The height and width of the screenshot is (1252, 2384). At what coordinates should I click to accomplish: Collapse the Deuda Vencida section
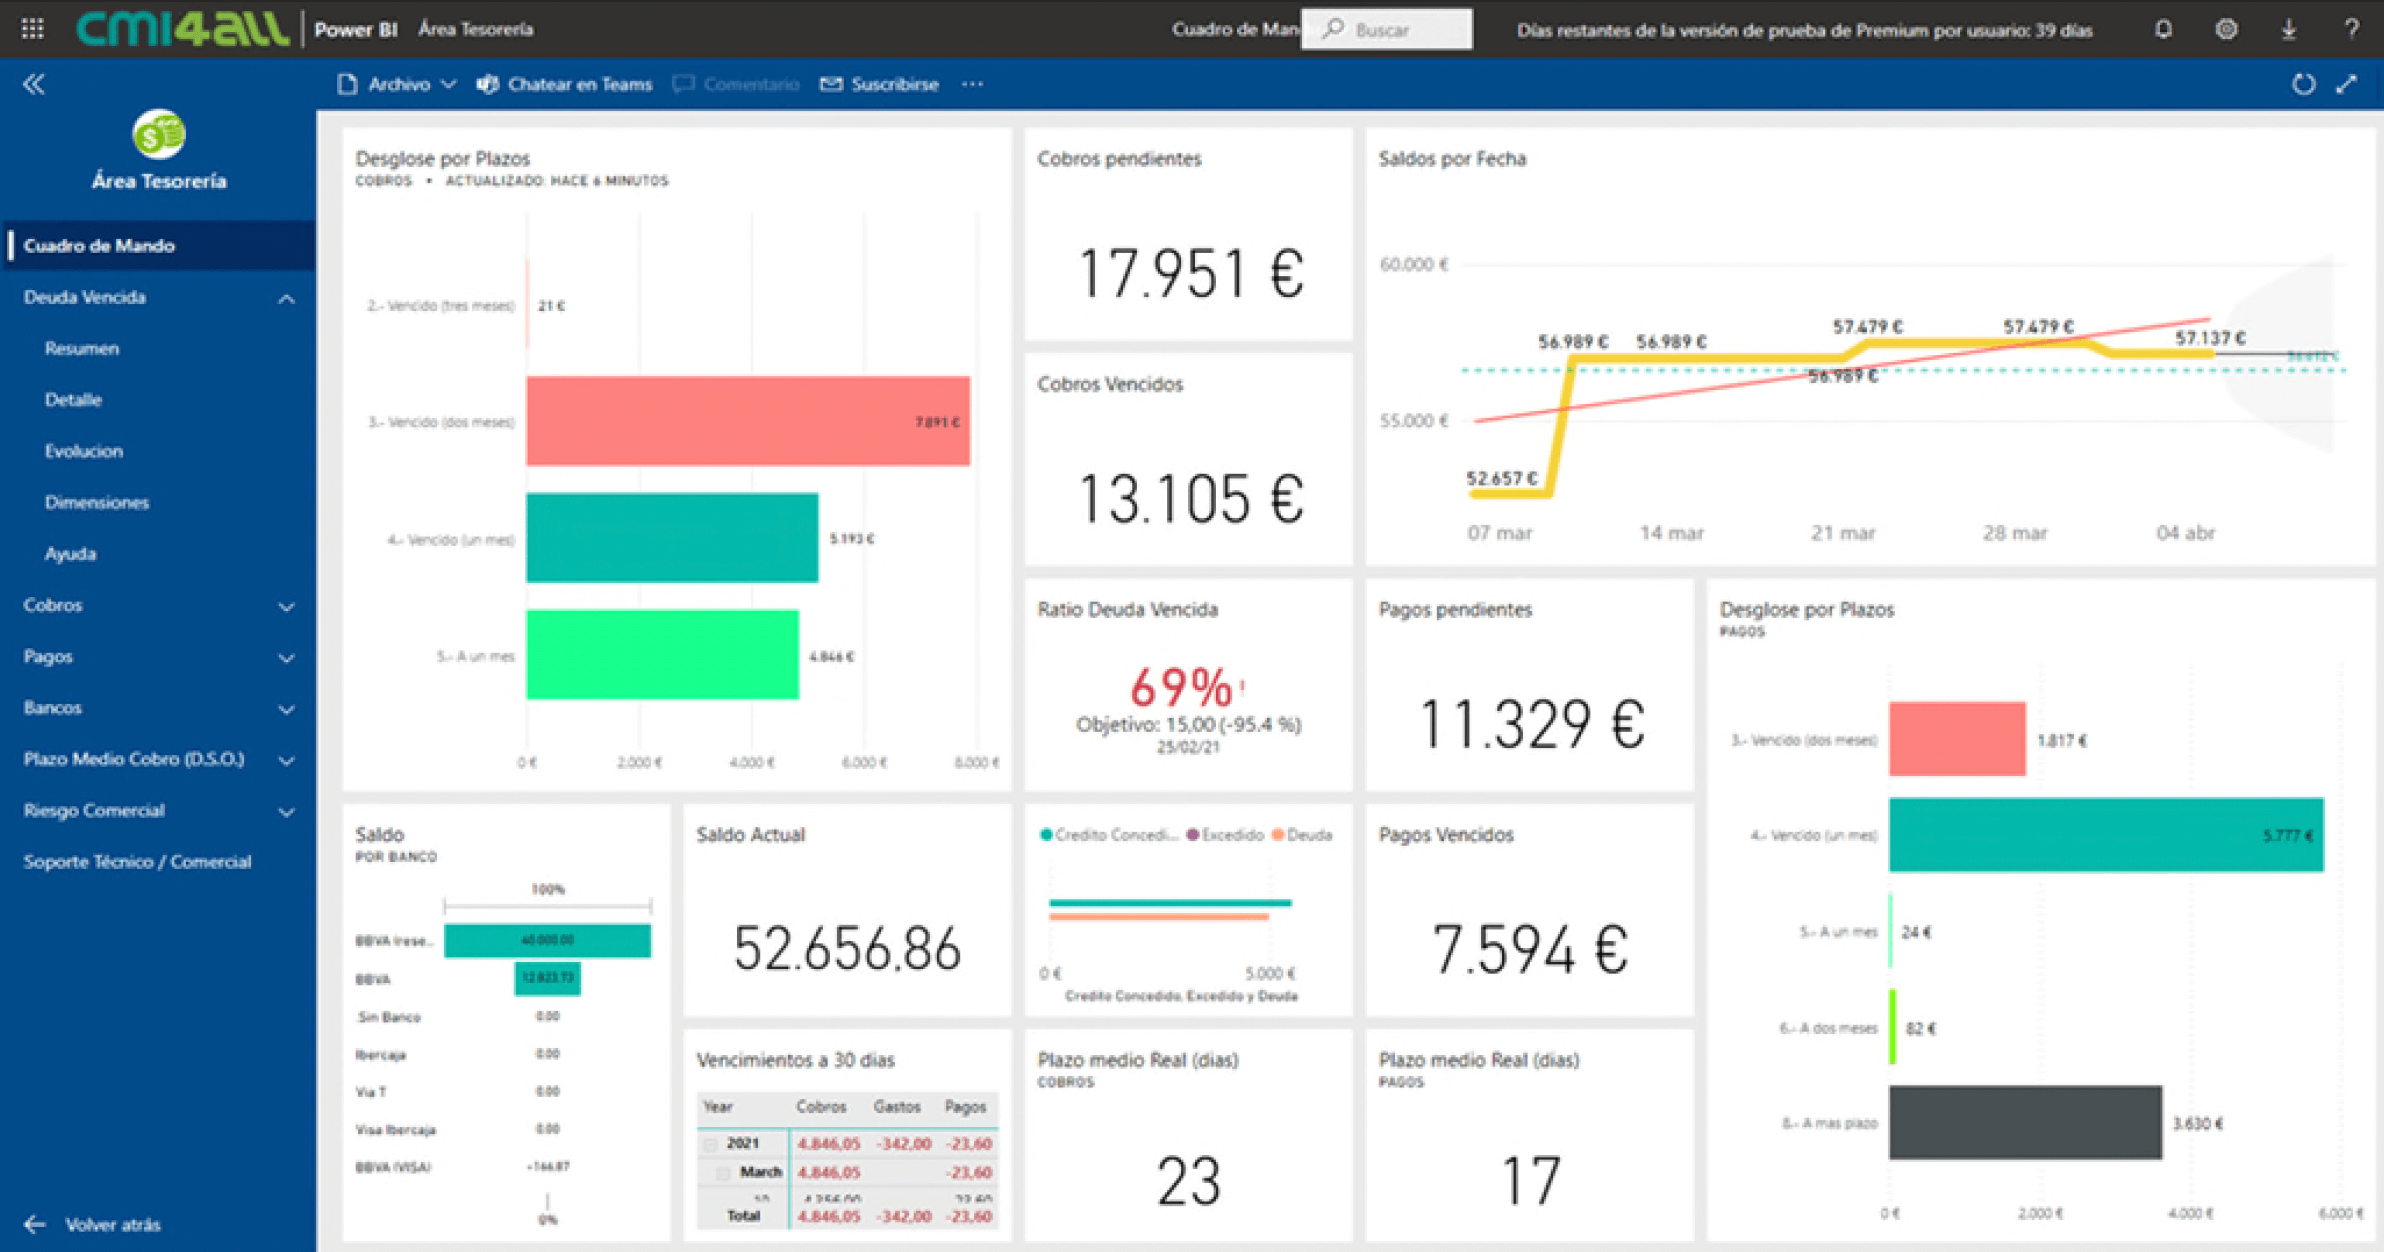(x=286, y=298)
